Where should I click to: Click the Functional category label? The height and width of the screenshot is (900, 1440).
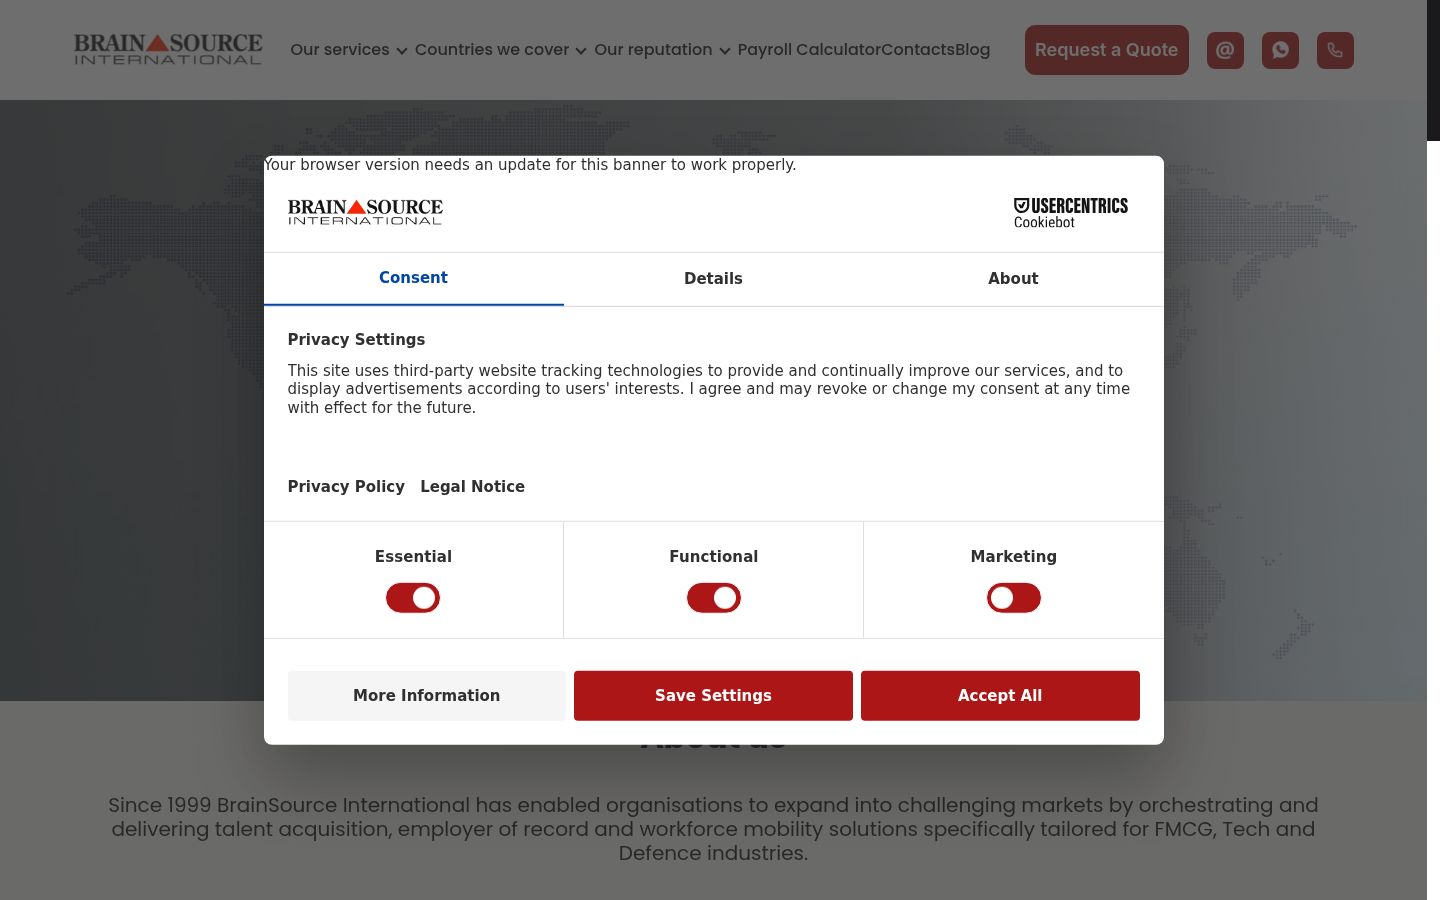click(713, 557)
